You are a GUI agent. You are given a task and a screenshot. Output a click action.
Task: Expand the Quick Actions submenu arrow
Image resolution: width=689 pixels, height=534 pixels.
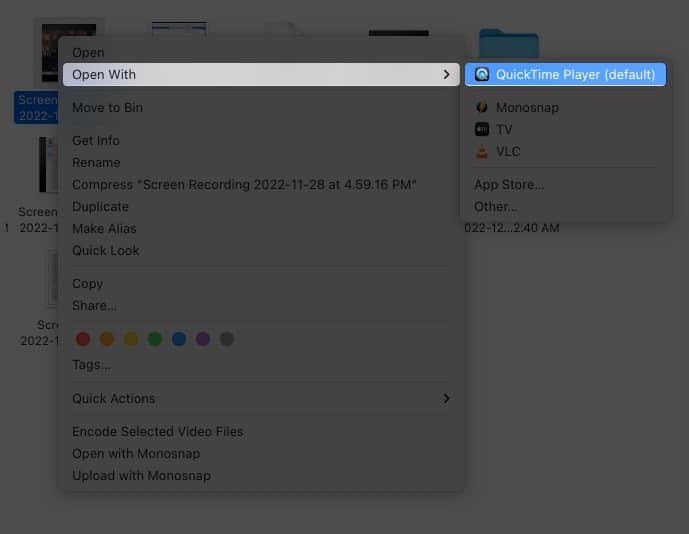(446, 399)
